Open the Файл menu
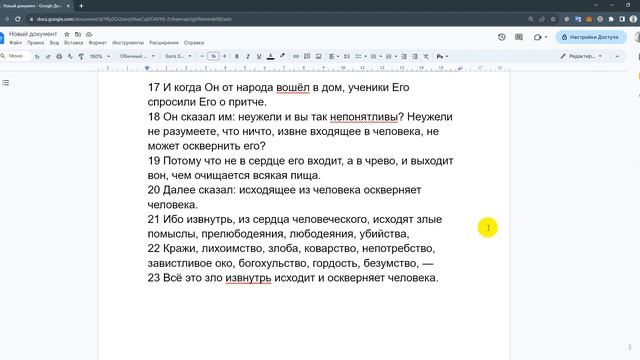The image size is (640, 360). [x=16, y=43]
